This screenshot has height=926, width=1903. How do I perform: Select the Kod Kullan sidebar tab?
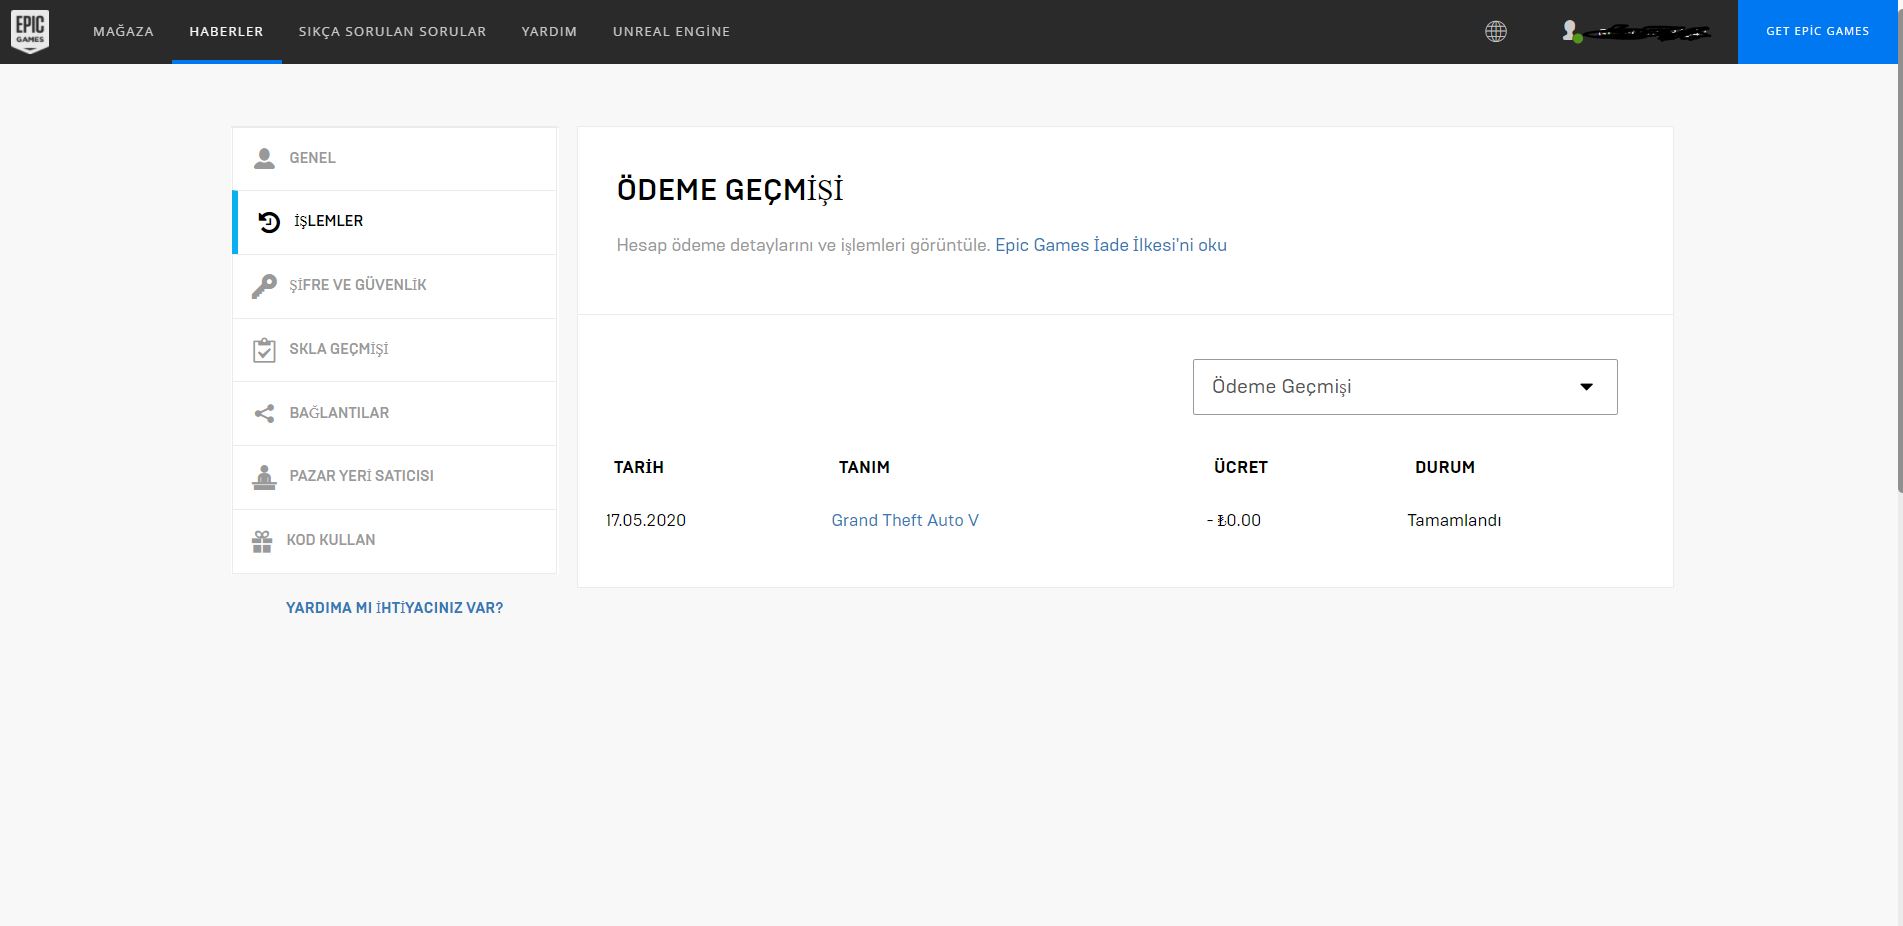pos(394,541)
